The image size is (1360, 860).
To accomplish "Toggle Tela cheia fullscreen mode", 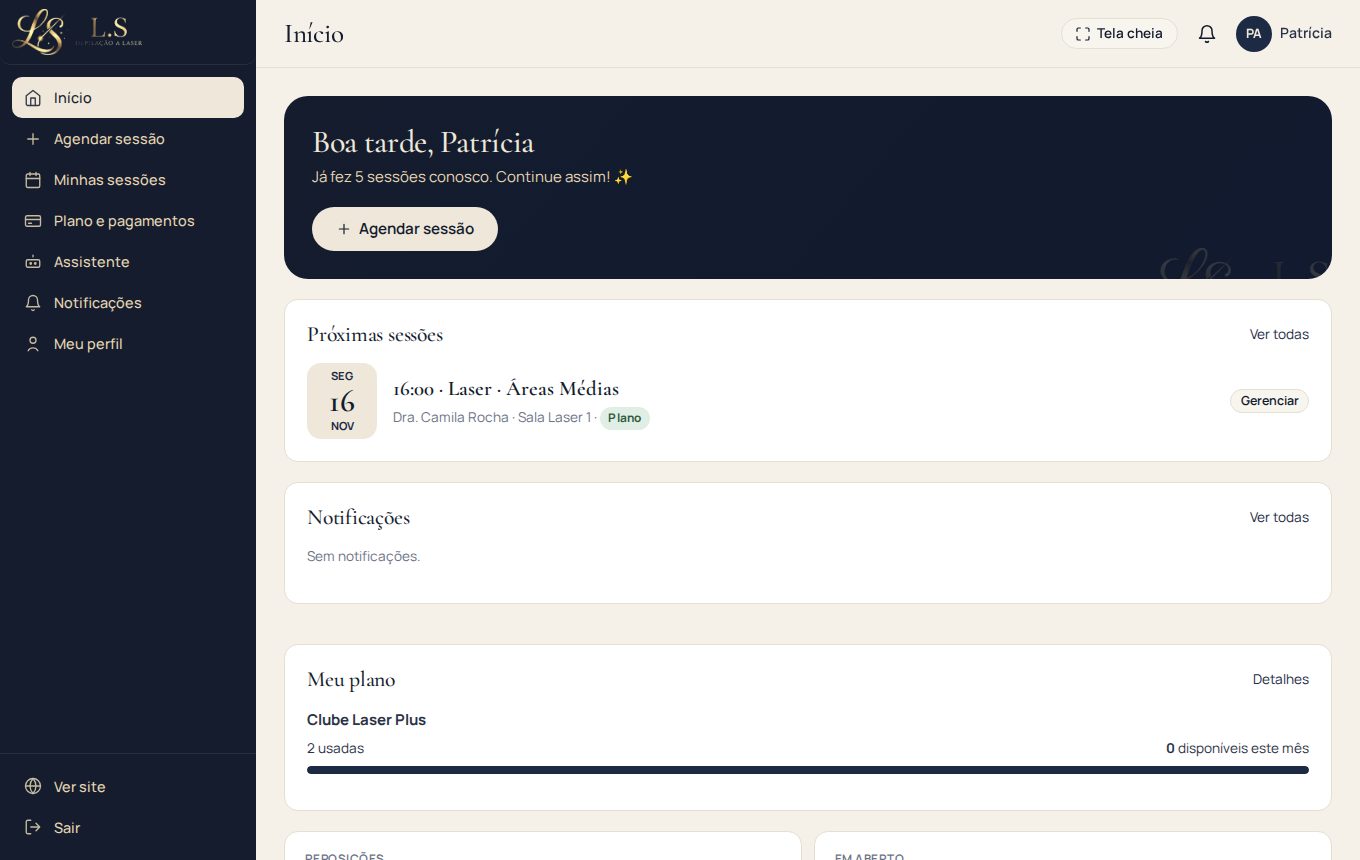I will pos(1119,34).
